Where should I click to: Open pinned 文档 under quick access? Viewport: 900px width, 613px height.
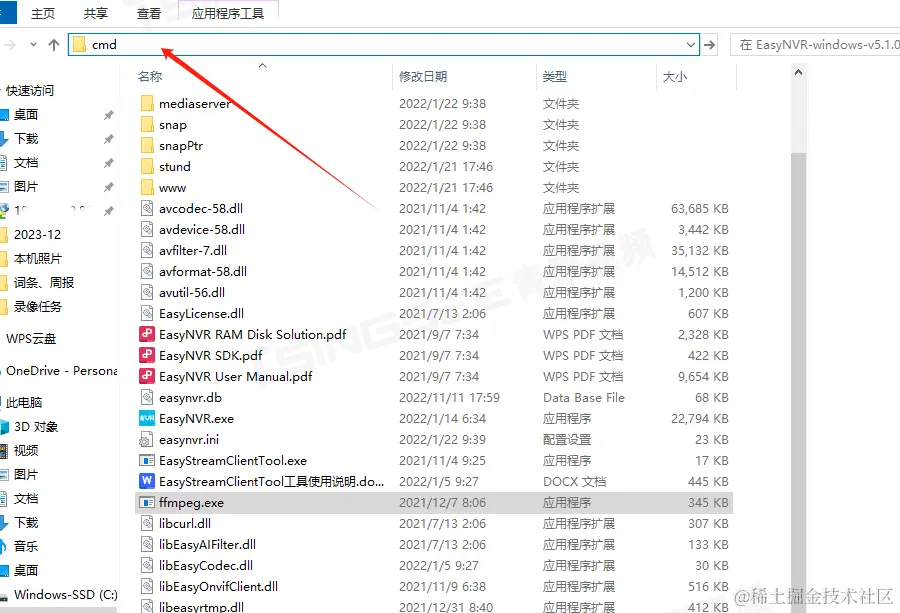[26, 163]
